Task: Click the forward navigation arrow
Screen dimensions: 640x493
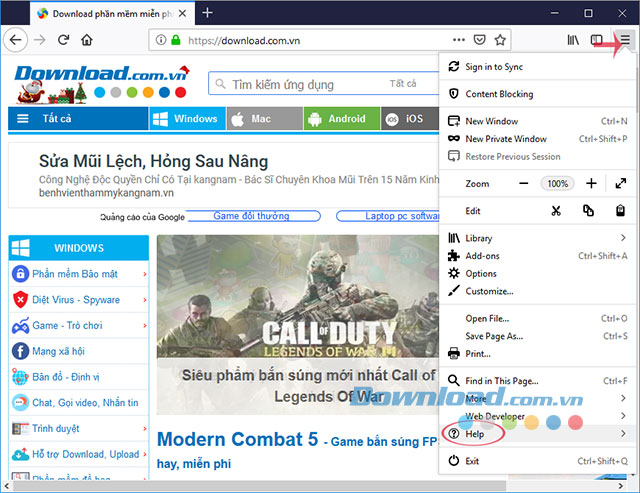Action: (40, 40)
